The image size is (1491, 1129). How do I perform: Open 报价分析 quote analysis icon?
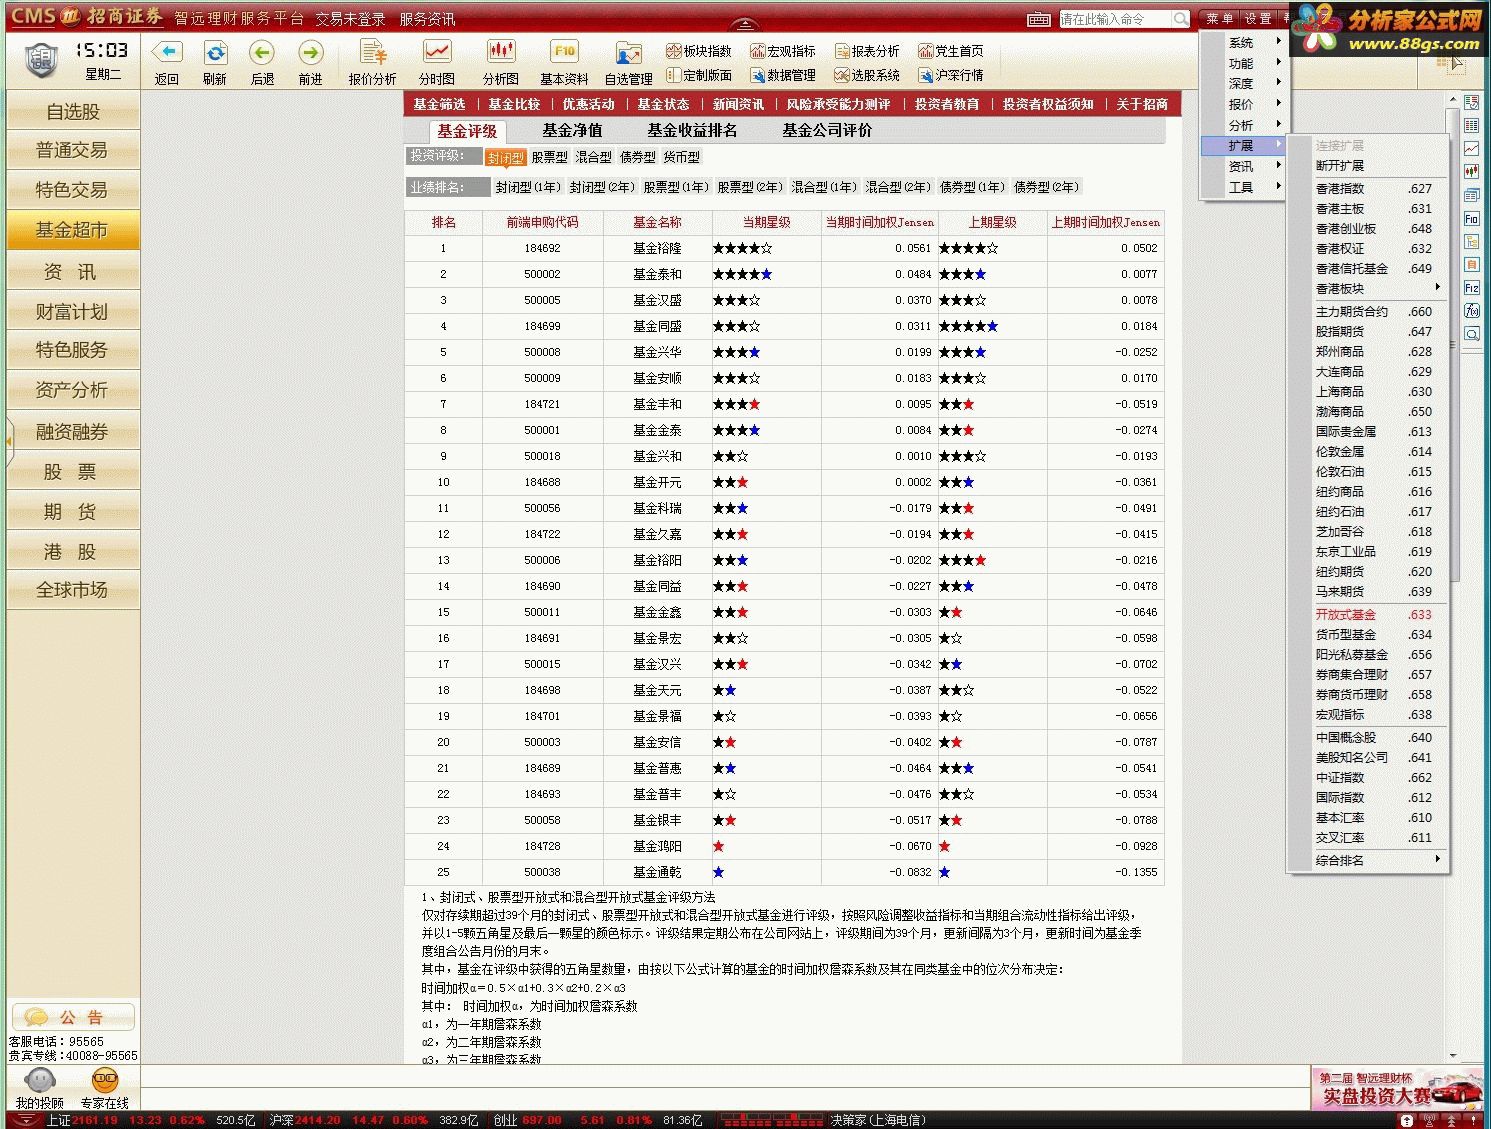click(x=373, y=52)
